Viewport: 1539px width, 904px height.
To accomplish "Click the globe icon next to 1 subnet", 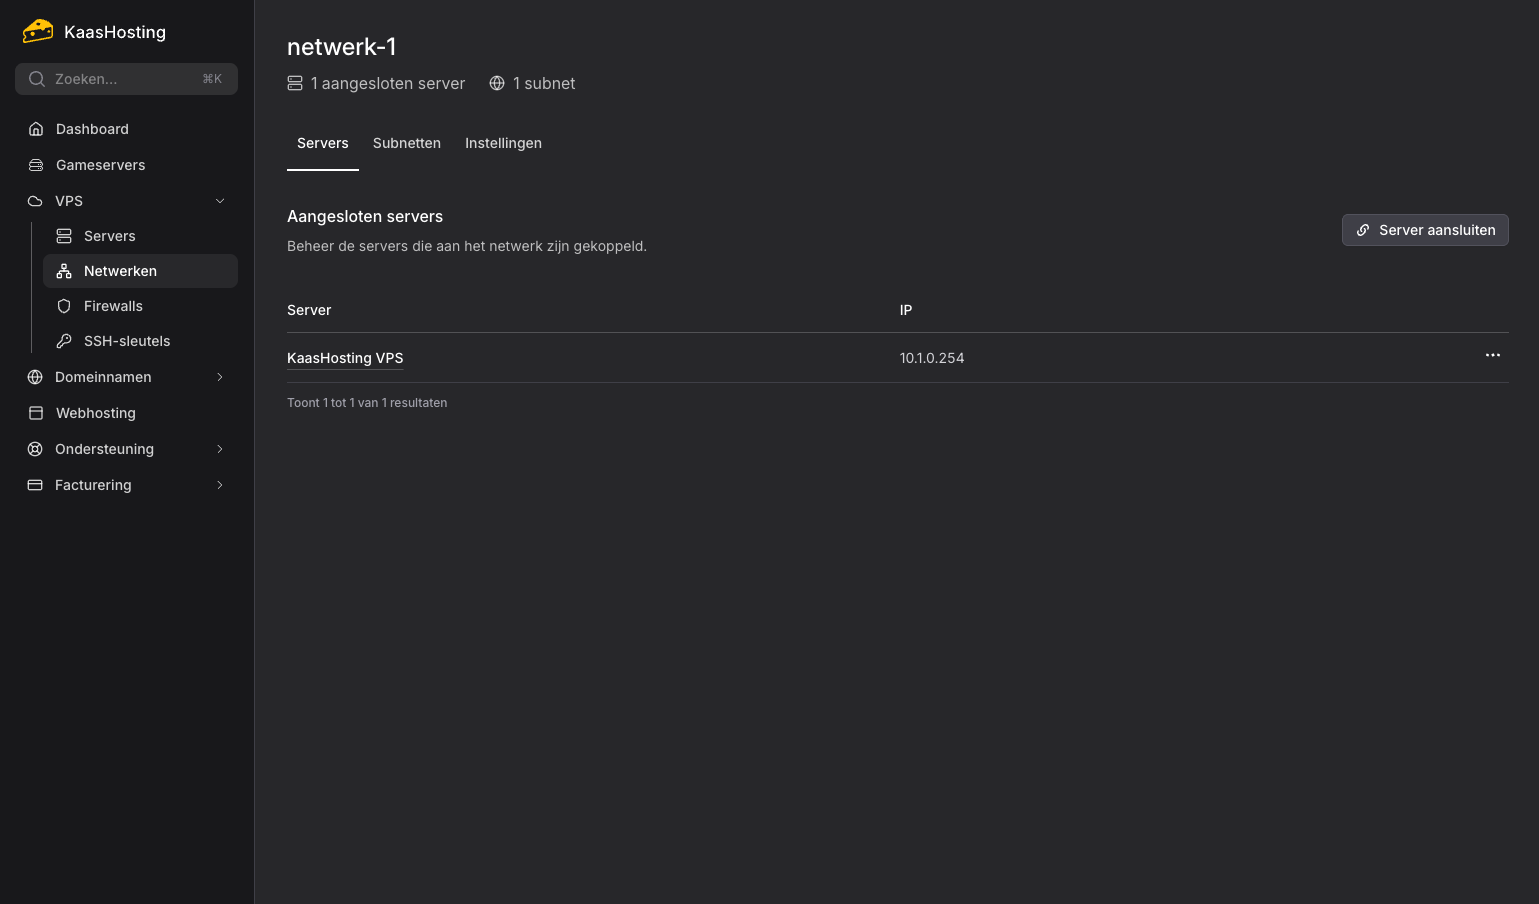I will point(497,83).
